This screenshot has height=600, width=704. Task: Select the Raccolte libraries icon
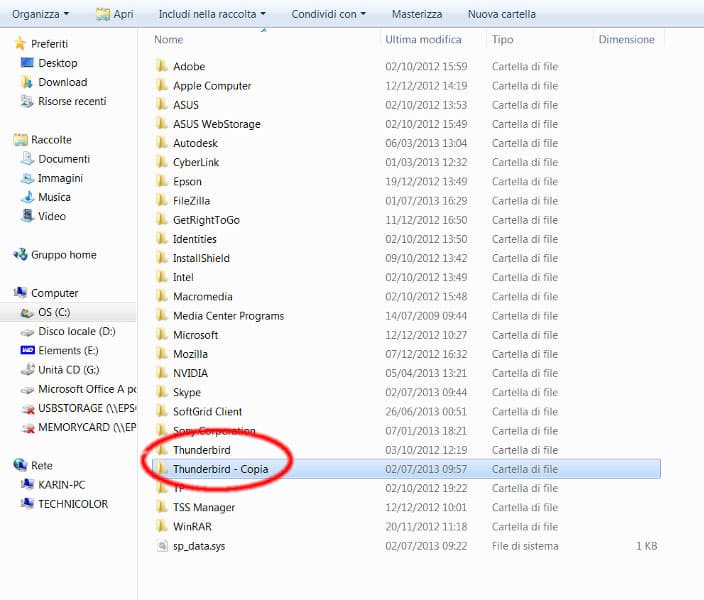click(x=20, y=140)
